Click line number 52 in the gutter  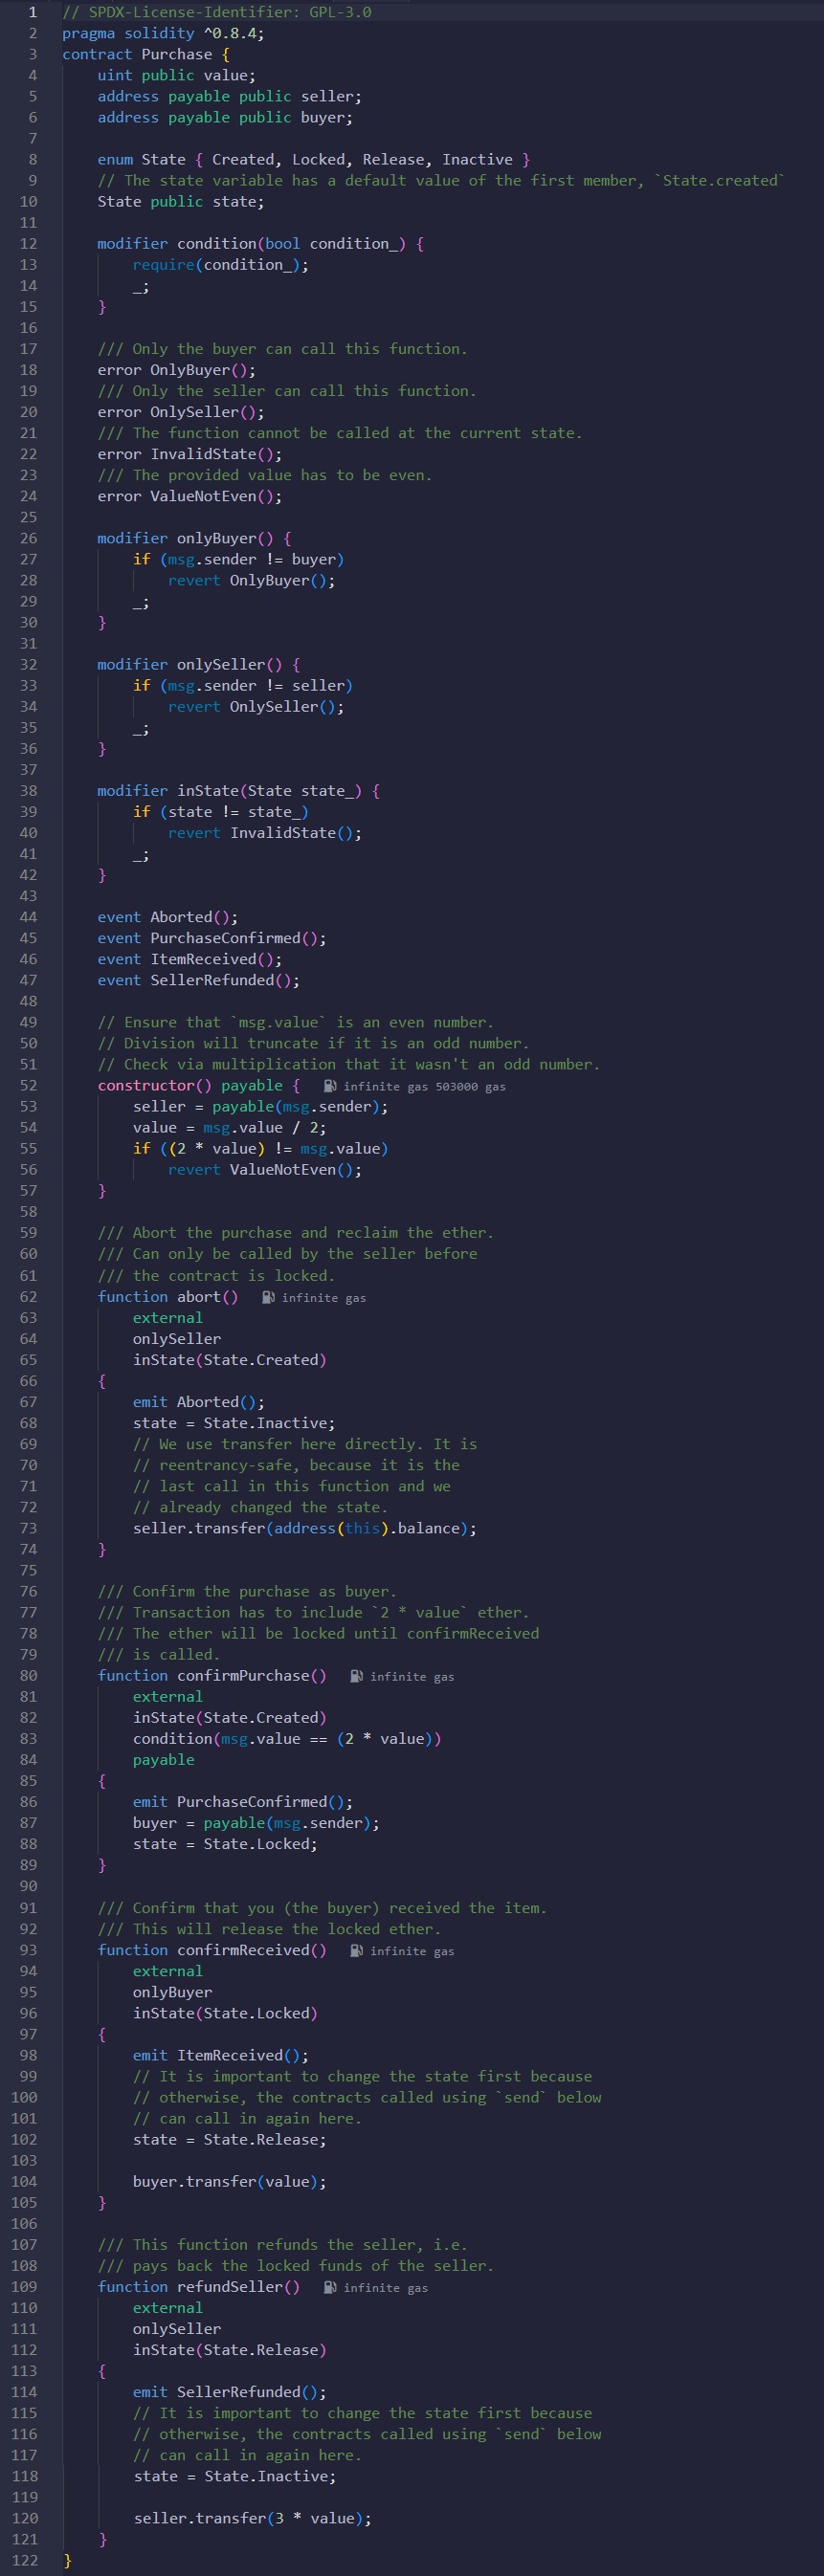28,1086
